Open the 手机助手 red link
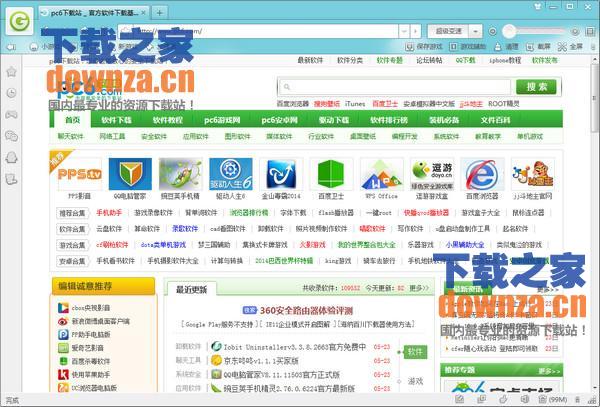The width and height of the screenshot is (600, 407). 109,213
